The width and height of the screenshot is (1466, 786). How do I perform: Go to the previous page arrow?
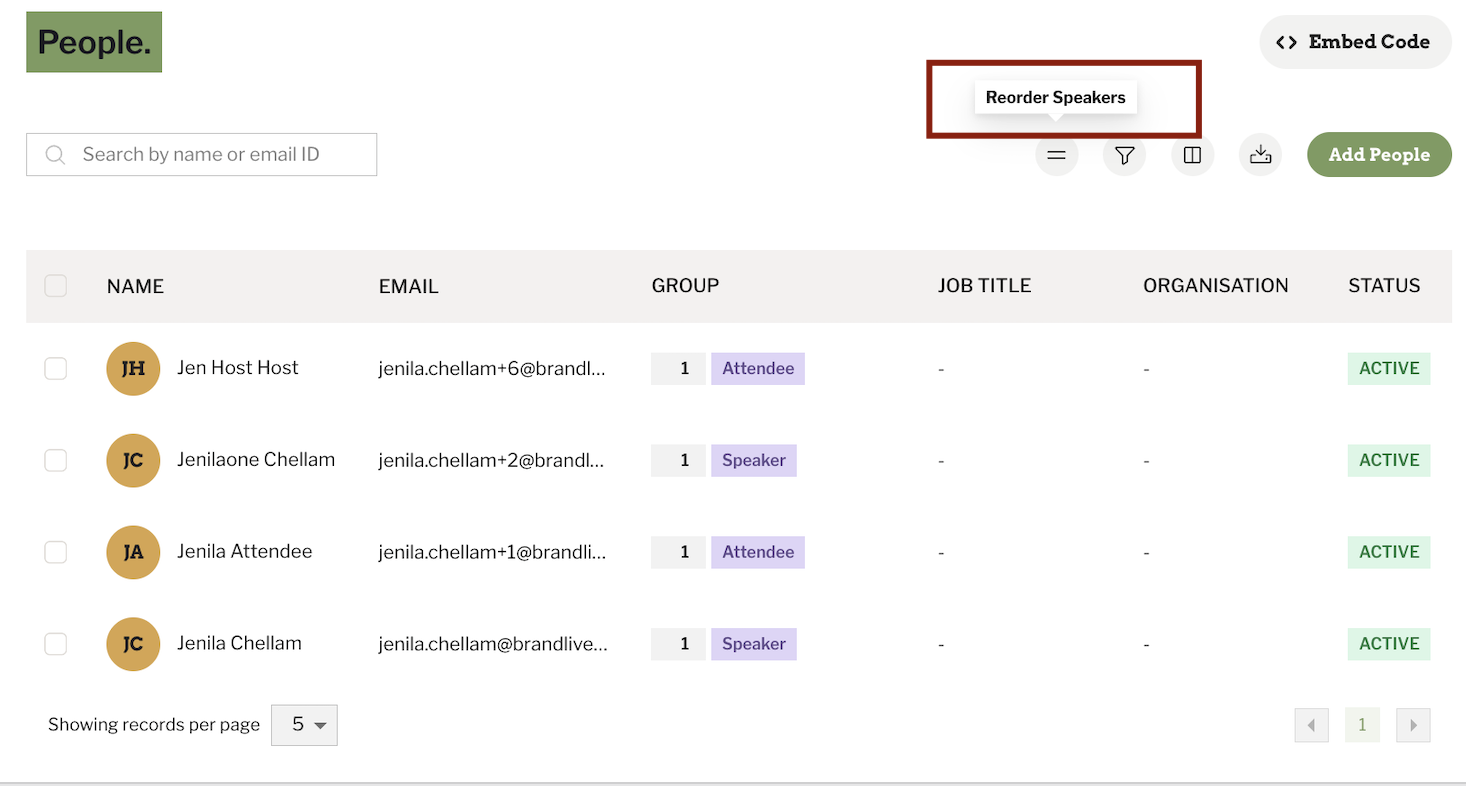pos(1311,725)
